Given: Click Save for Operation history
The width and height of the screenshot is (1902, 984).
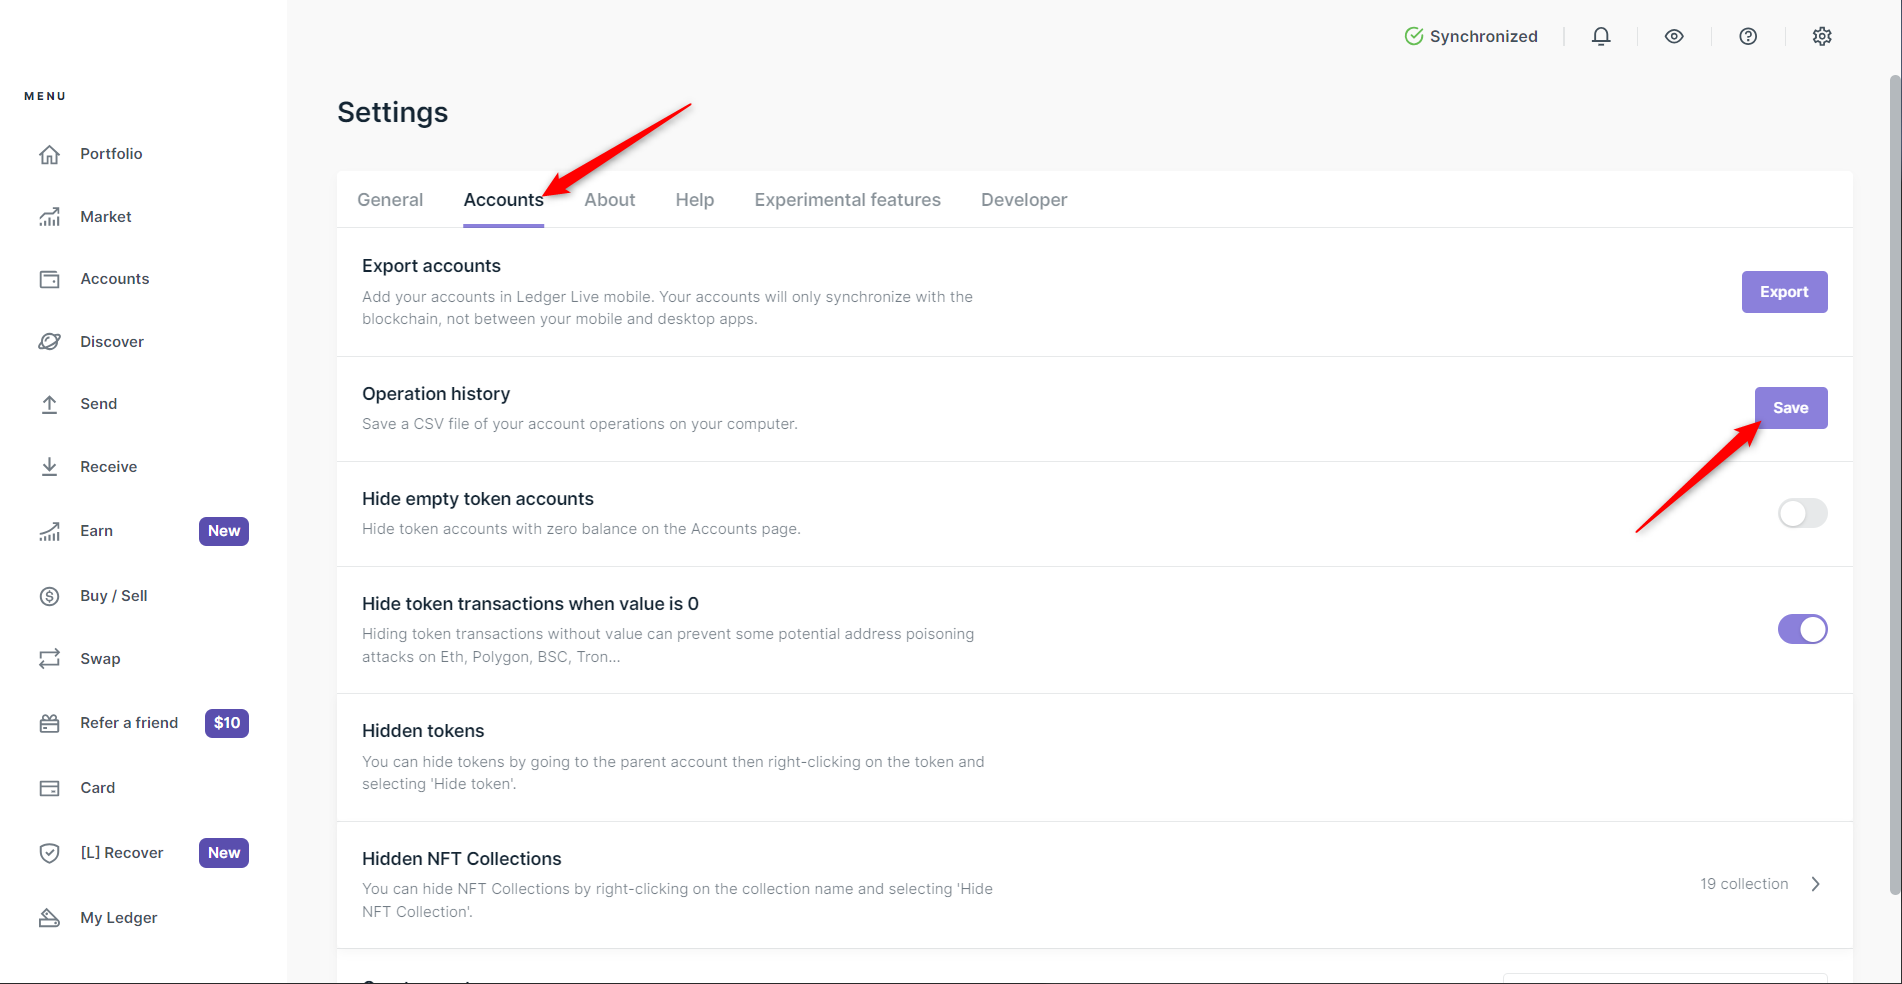Looking at the screenshot, I should pos(1790,408).
